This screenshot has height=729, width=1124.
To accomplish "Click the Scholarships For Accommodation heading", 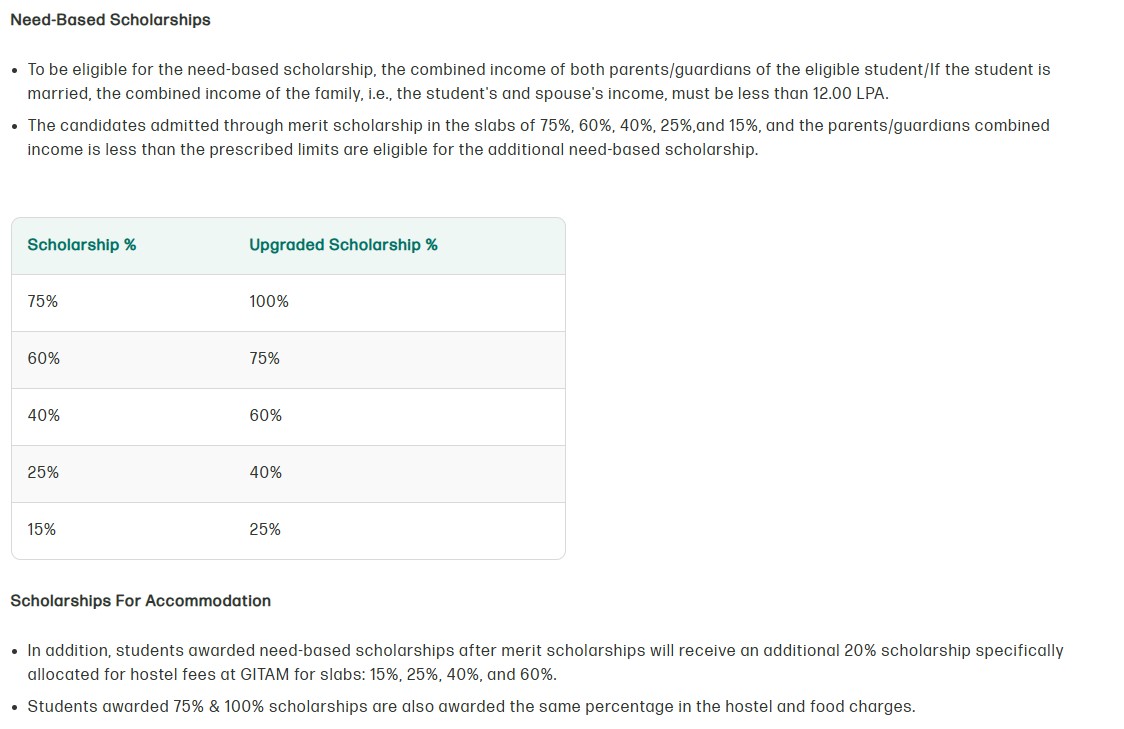I will pos(140,601).
